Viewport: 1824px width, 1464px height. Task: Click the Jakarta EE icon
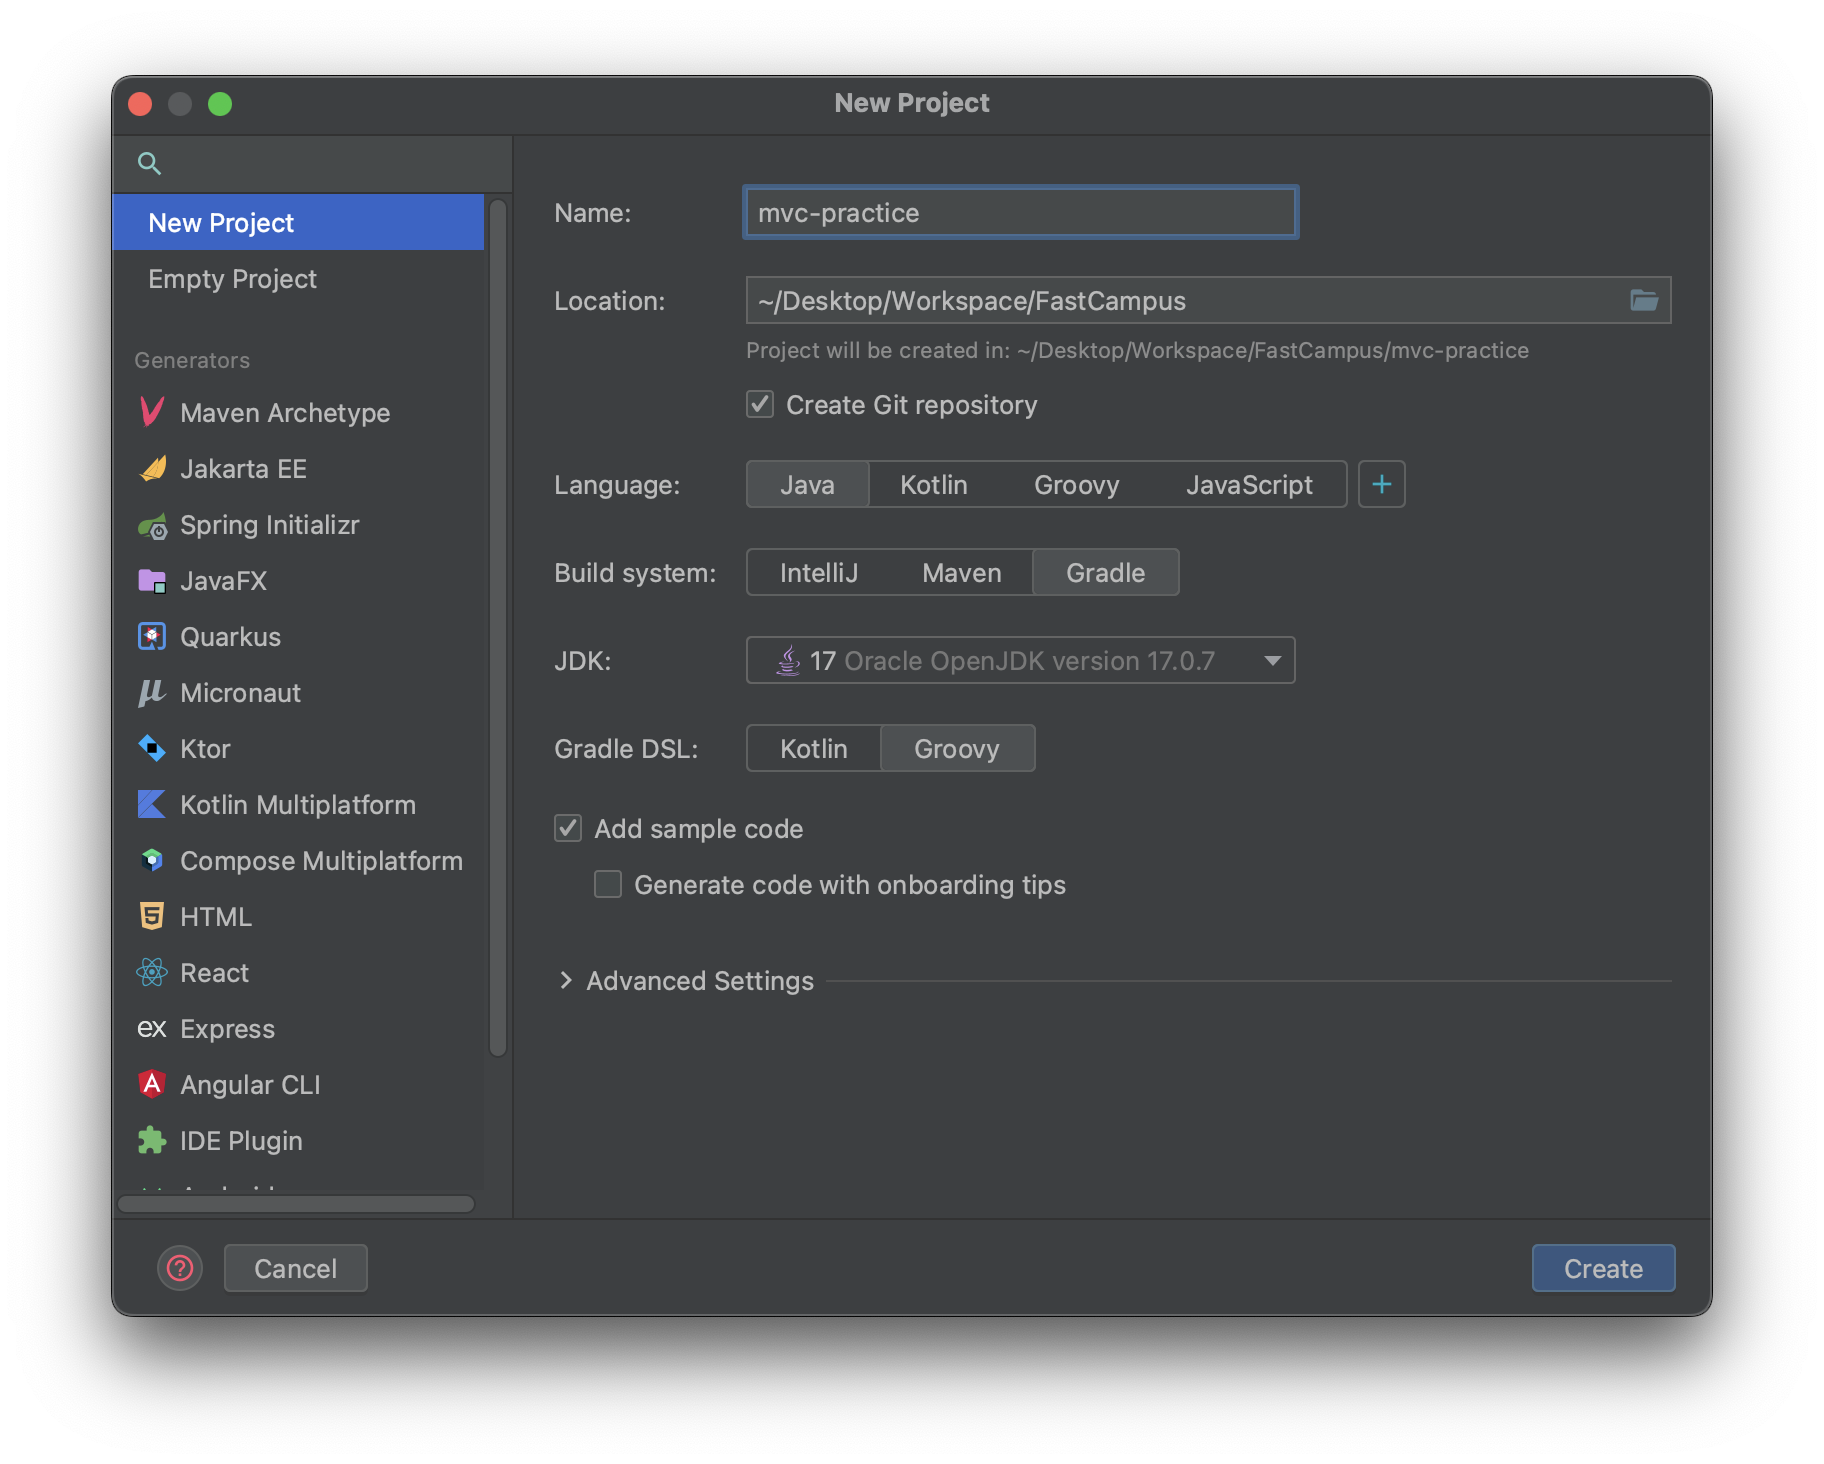point(152,468)
